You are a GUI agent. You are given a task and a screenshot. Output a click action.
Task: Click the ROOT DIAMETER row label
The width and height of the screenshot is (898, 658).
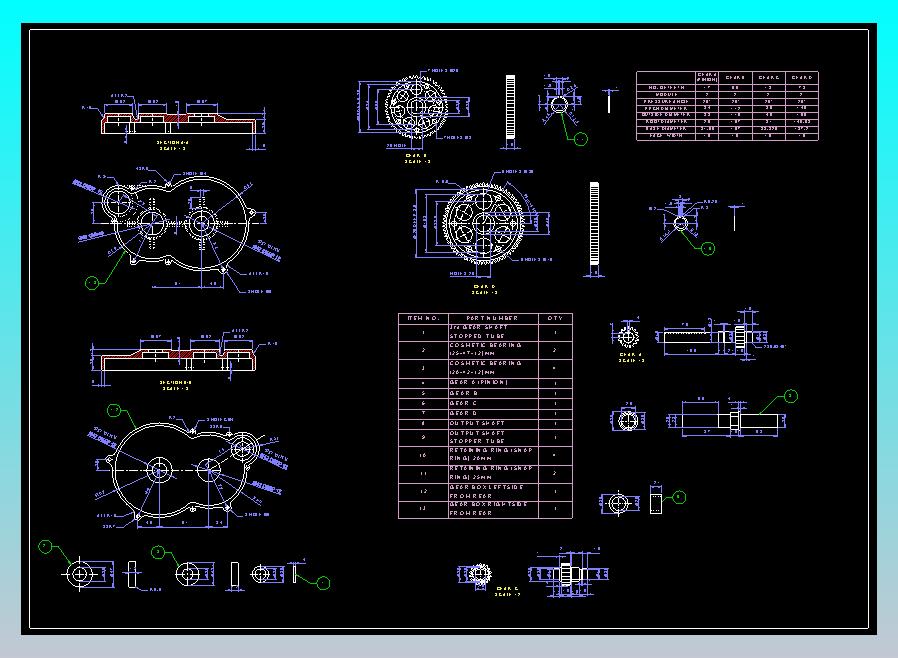[x=666, y=121]
